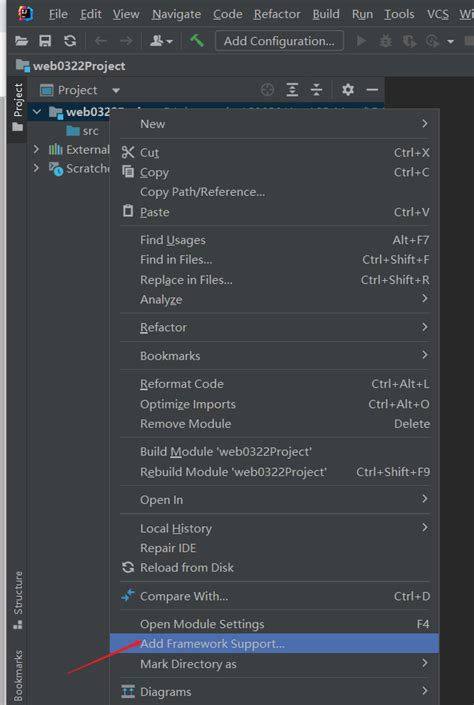Click the Synchronize refresh icon

70,41
